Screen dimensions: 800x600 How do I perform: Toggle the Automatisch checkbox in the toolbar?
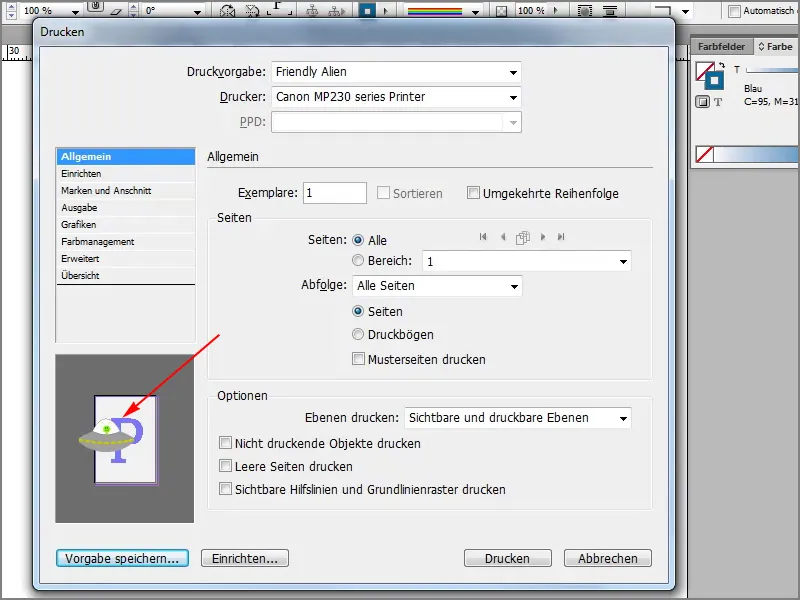tap(734, 11)
